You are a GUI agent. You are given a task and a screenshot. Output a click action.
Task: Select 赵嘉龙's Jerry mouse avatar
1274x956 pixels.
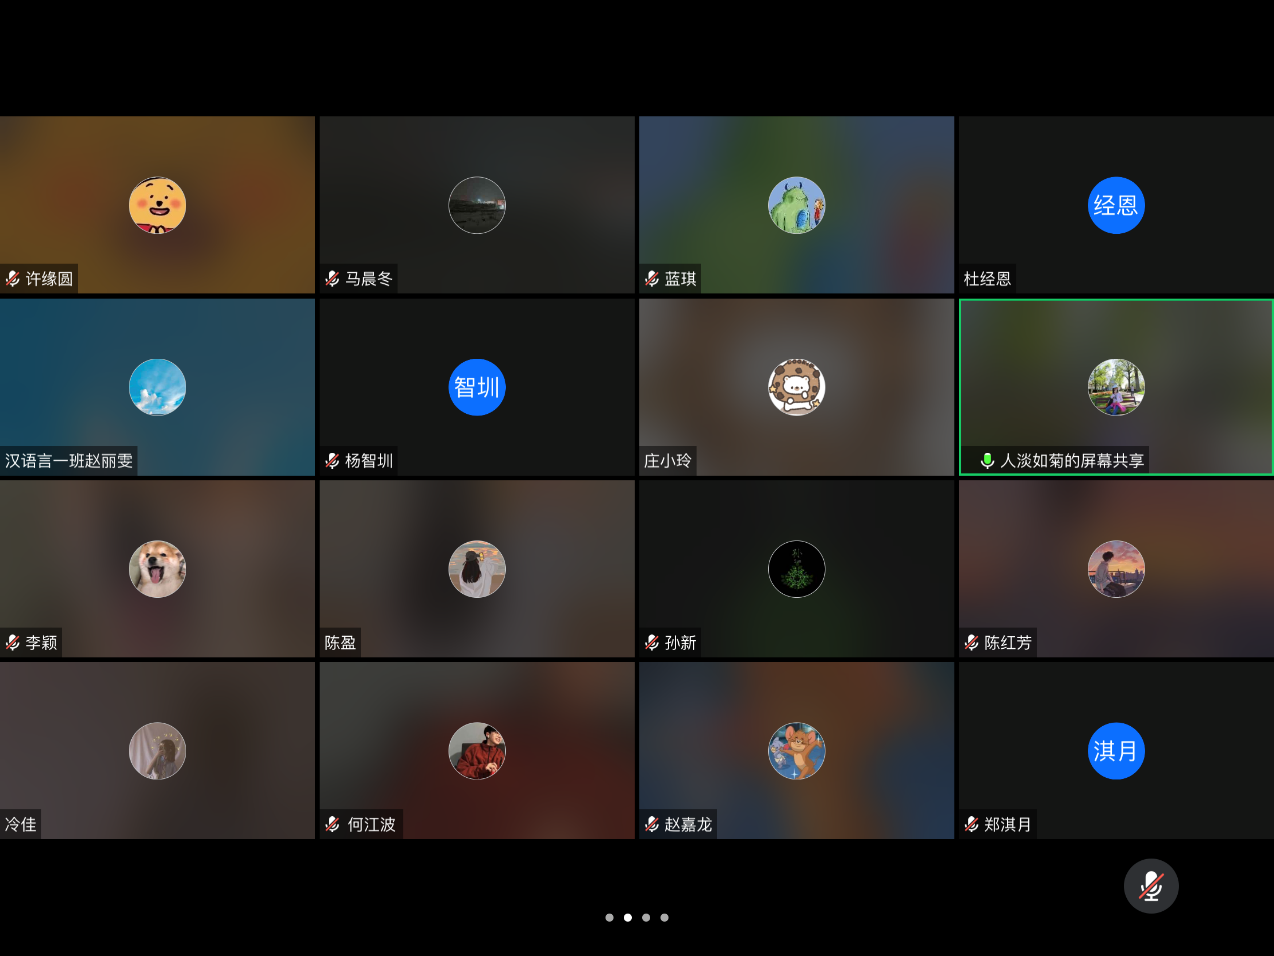pyautogui.click(x=796, y=751)
